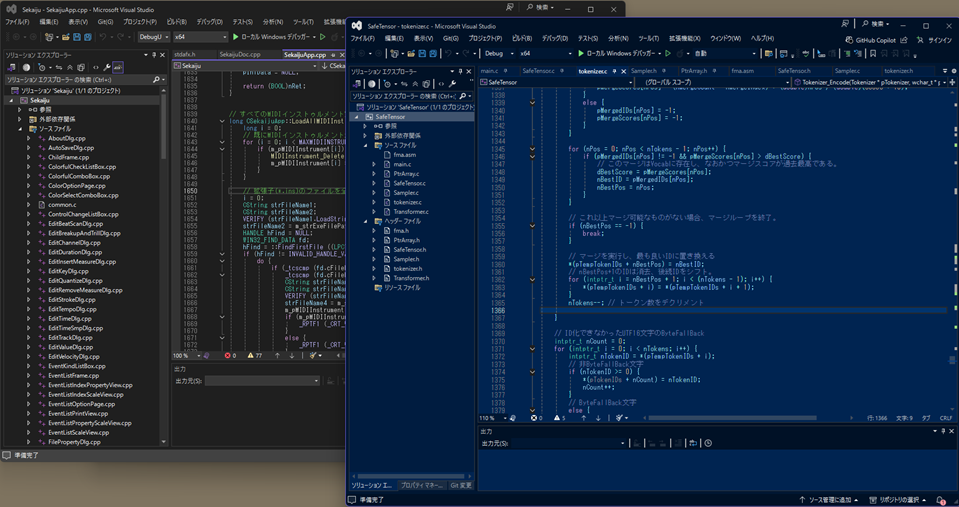Open Git menu in Sekaiju window
Image resolution: width=959 pixels, height=507 pixels.
[x=105, y=22]
